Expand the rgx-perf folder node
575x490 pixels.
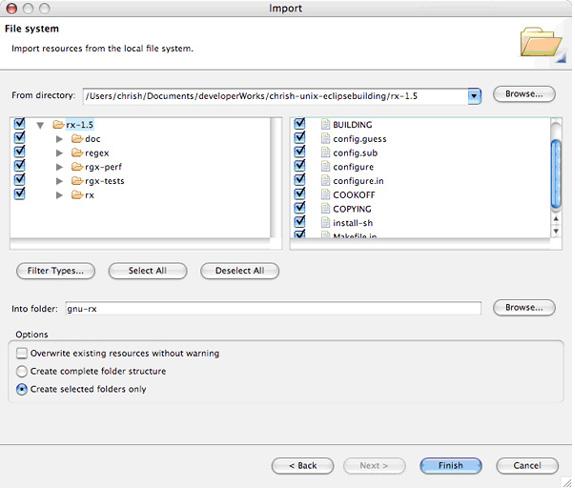59,167
